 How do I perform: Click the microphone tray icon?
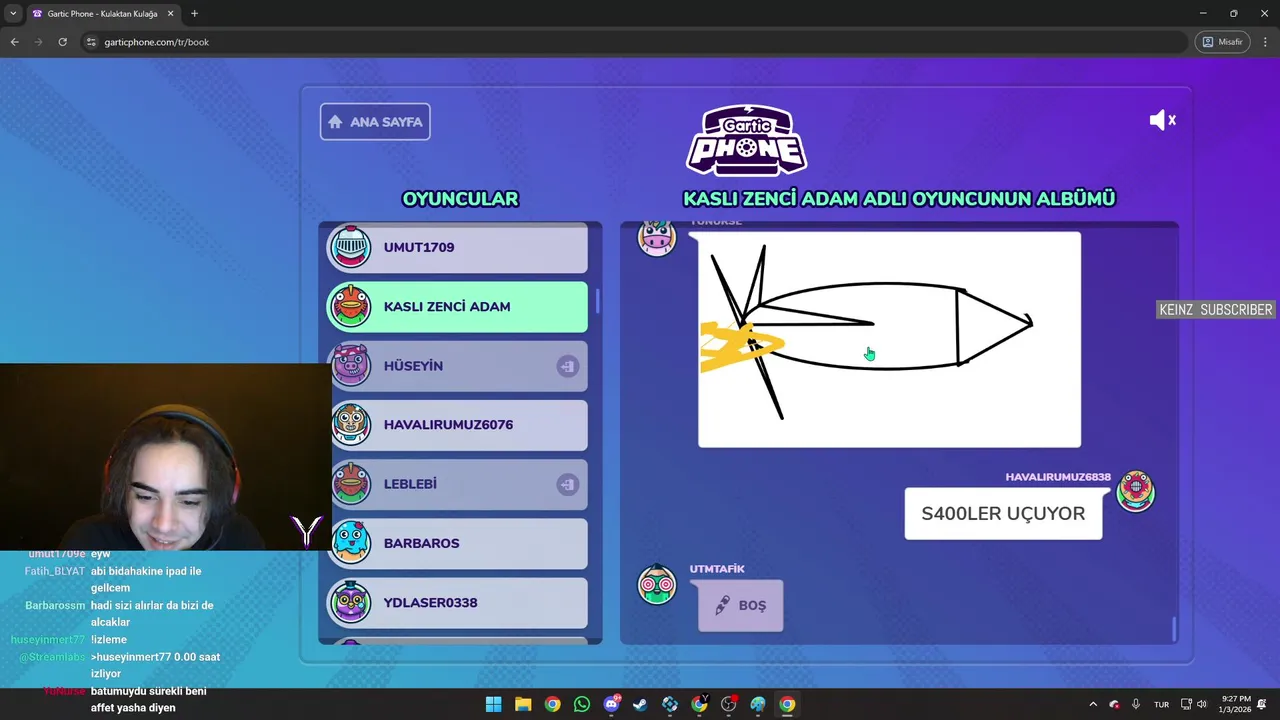coord(1135,704)
